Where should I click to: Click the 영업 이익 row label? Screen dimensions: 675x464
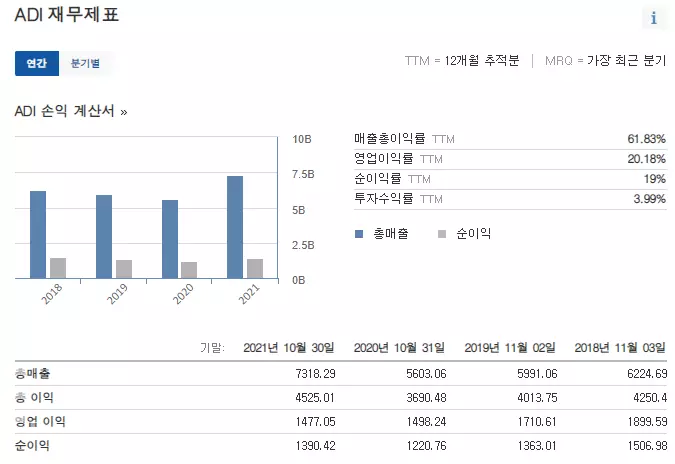[x=40, y=421]
